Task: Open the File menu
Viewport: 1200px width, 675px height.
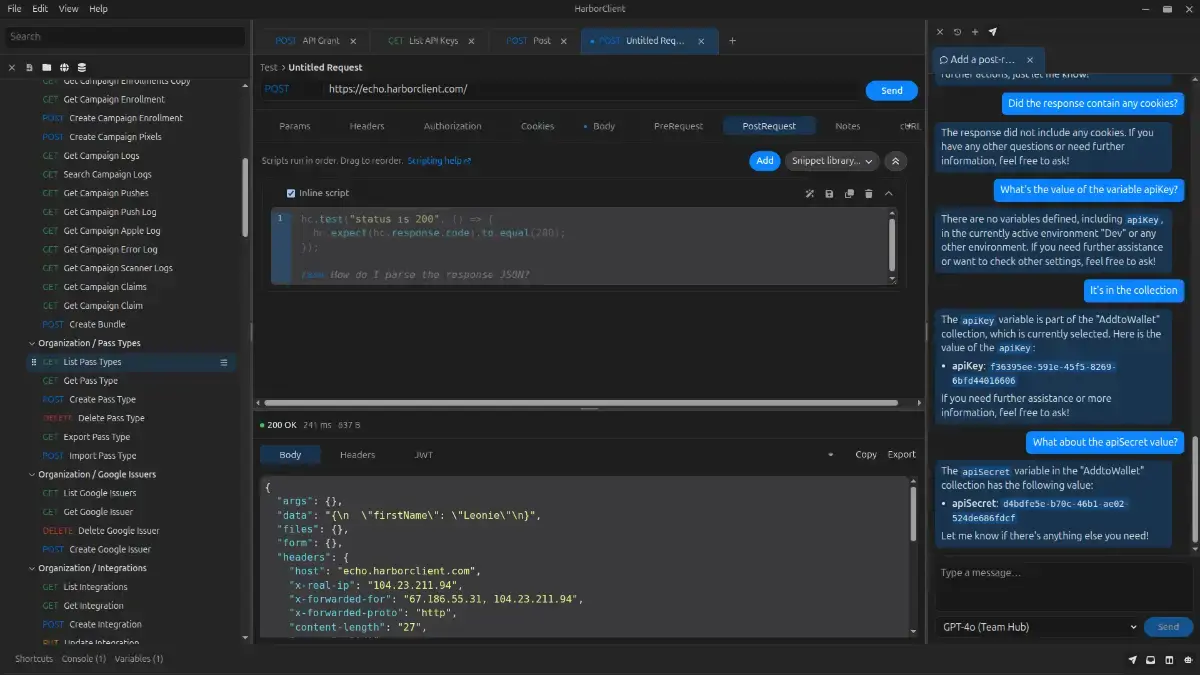Action: (x=14, y=8)
